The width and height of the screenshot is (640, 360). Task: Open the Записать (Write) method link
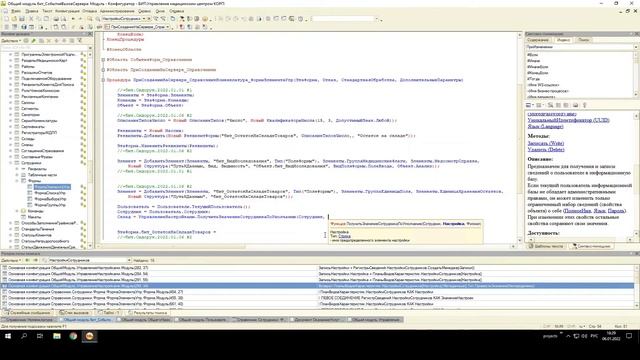546,143
